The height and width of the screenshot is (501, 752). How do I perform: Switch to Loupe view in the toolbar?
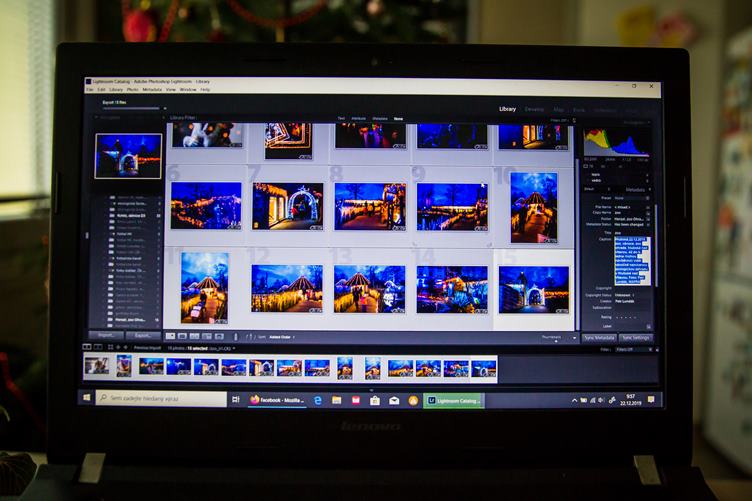(x=182, y=337)
